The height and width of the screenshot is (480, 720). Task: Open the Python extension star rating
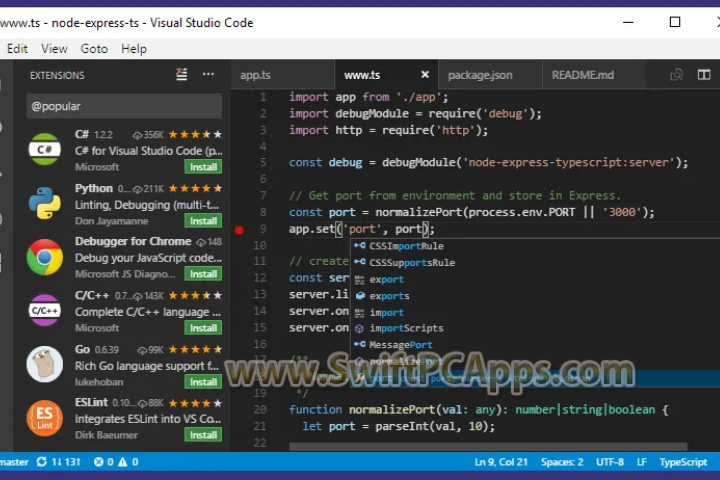pyautogui.click(x=195, y=188)
